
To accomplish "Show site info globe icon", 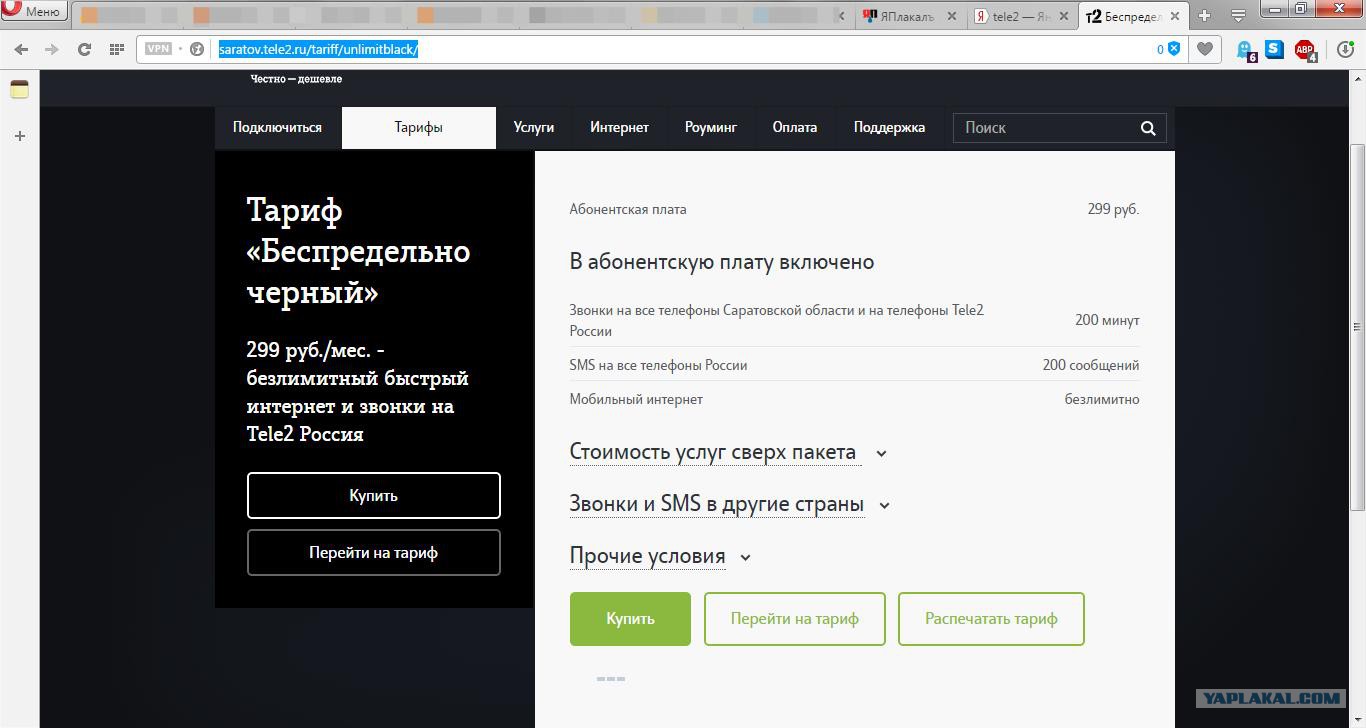I will (x=197, y=49).
